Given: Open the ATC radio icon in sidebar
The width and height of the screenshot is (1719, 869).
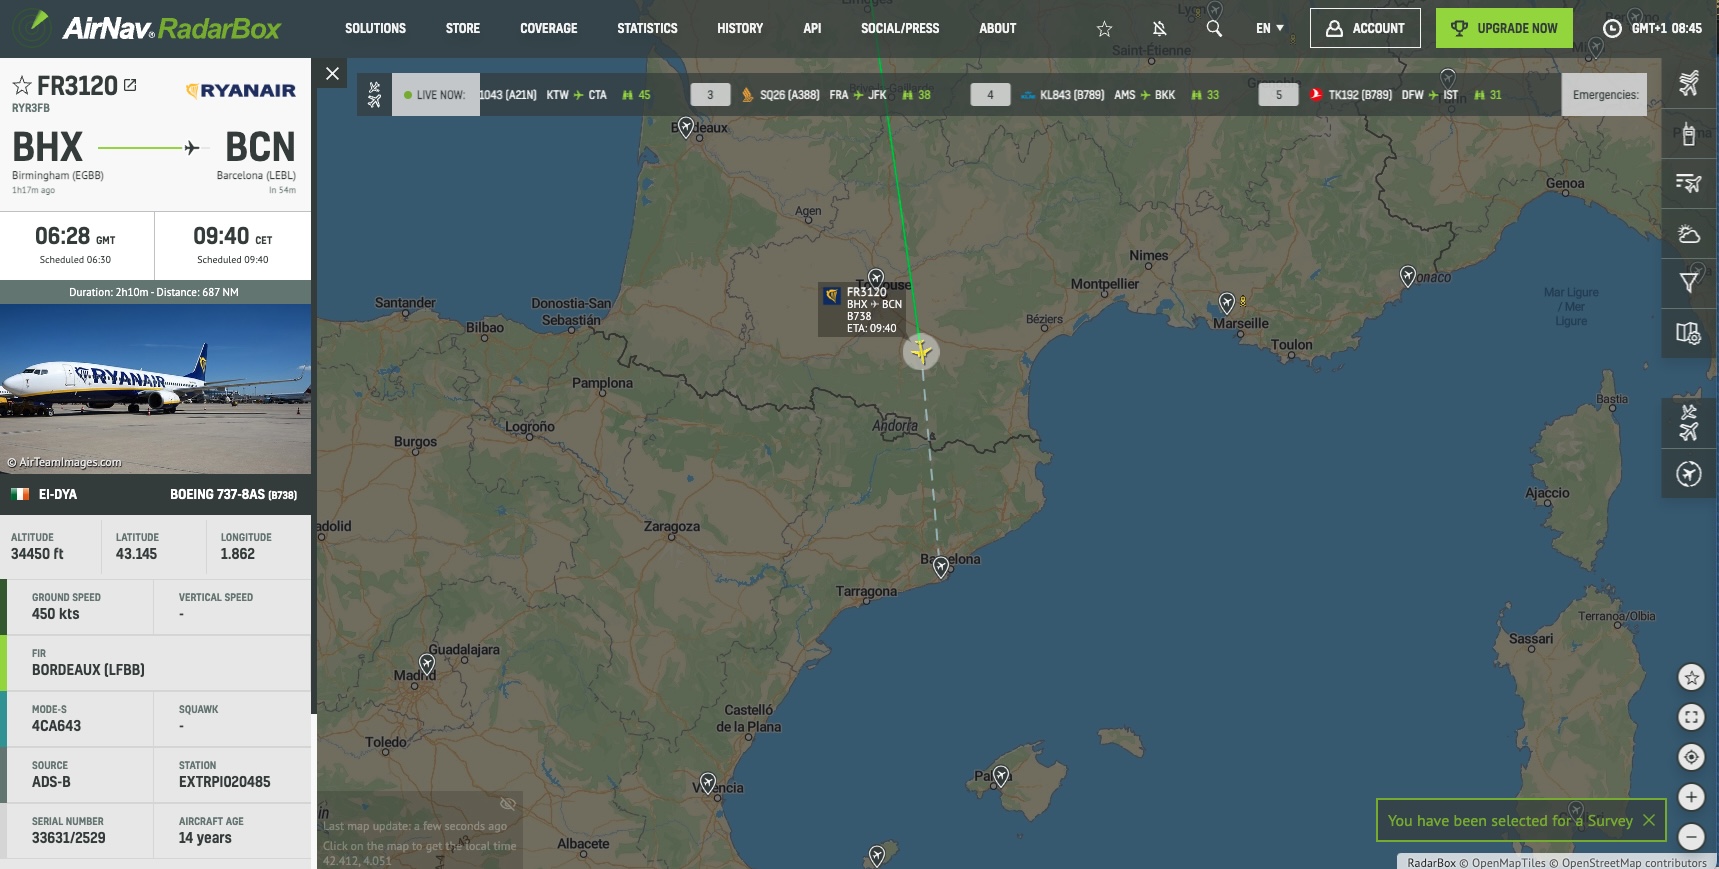Looking at the screenshot, I should pyautogui.click(x=1689, y=133).
